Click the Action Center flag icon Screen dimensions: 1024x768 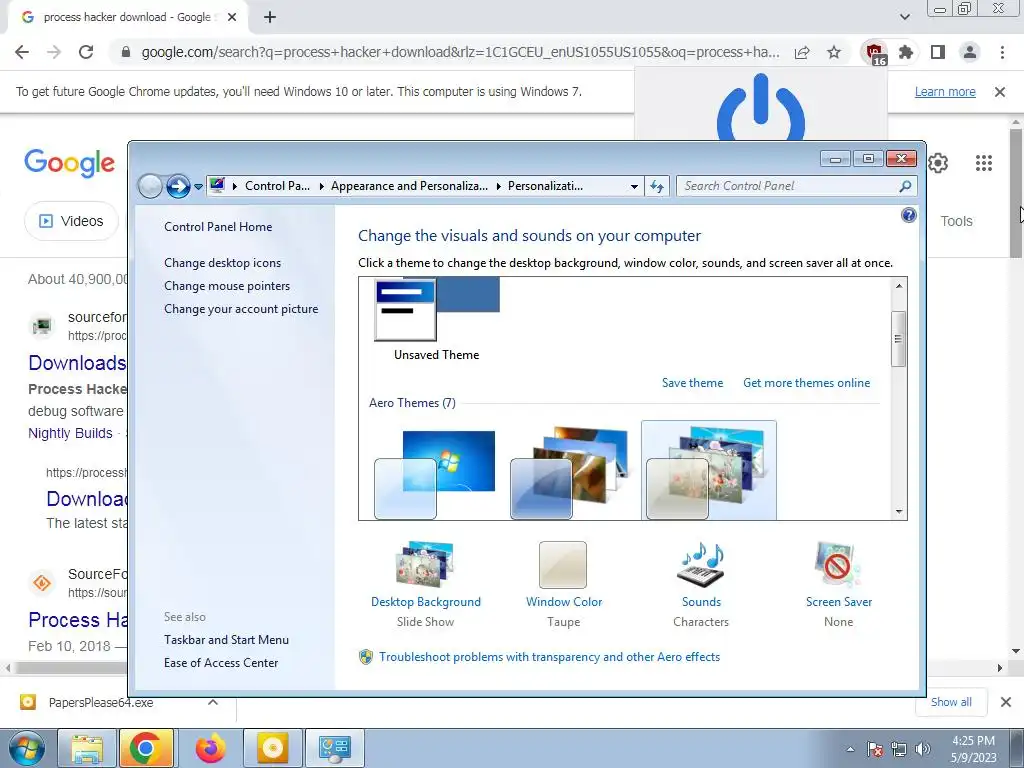875,749
